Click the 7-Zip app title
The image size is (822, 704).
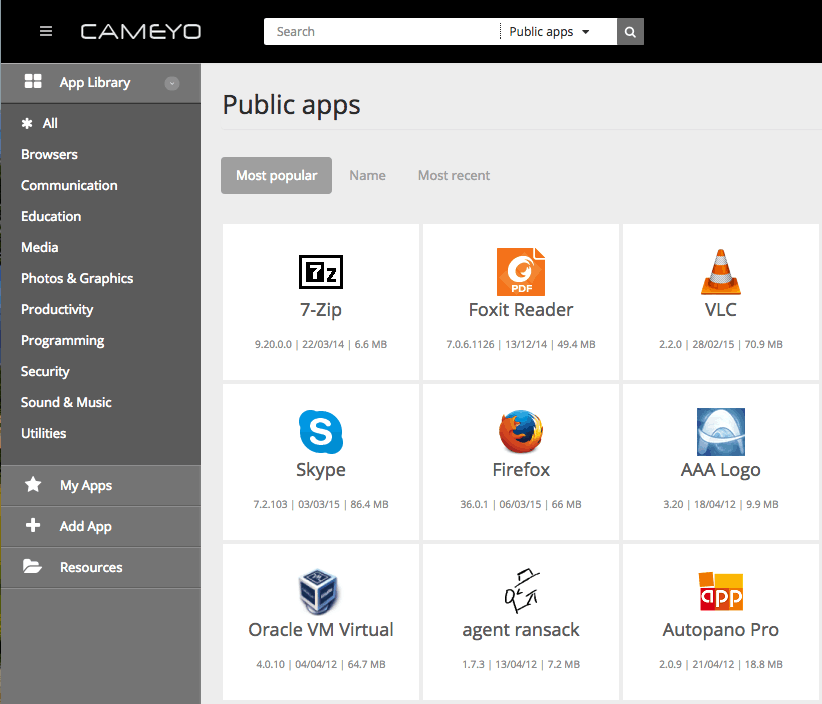point(321,310)
